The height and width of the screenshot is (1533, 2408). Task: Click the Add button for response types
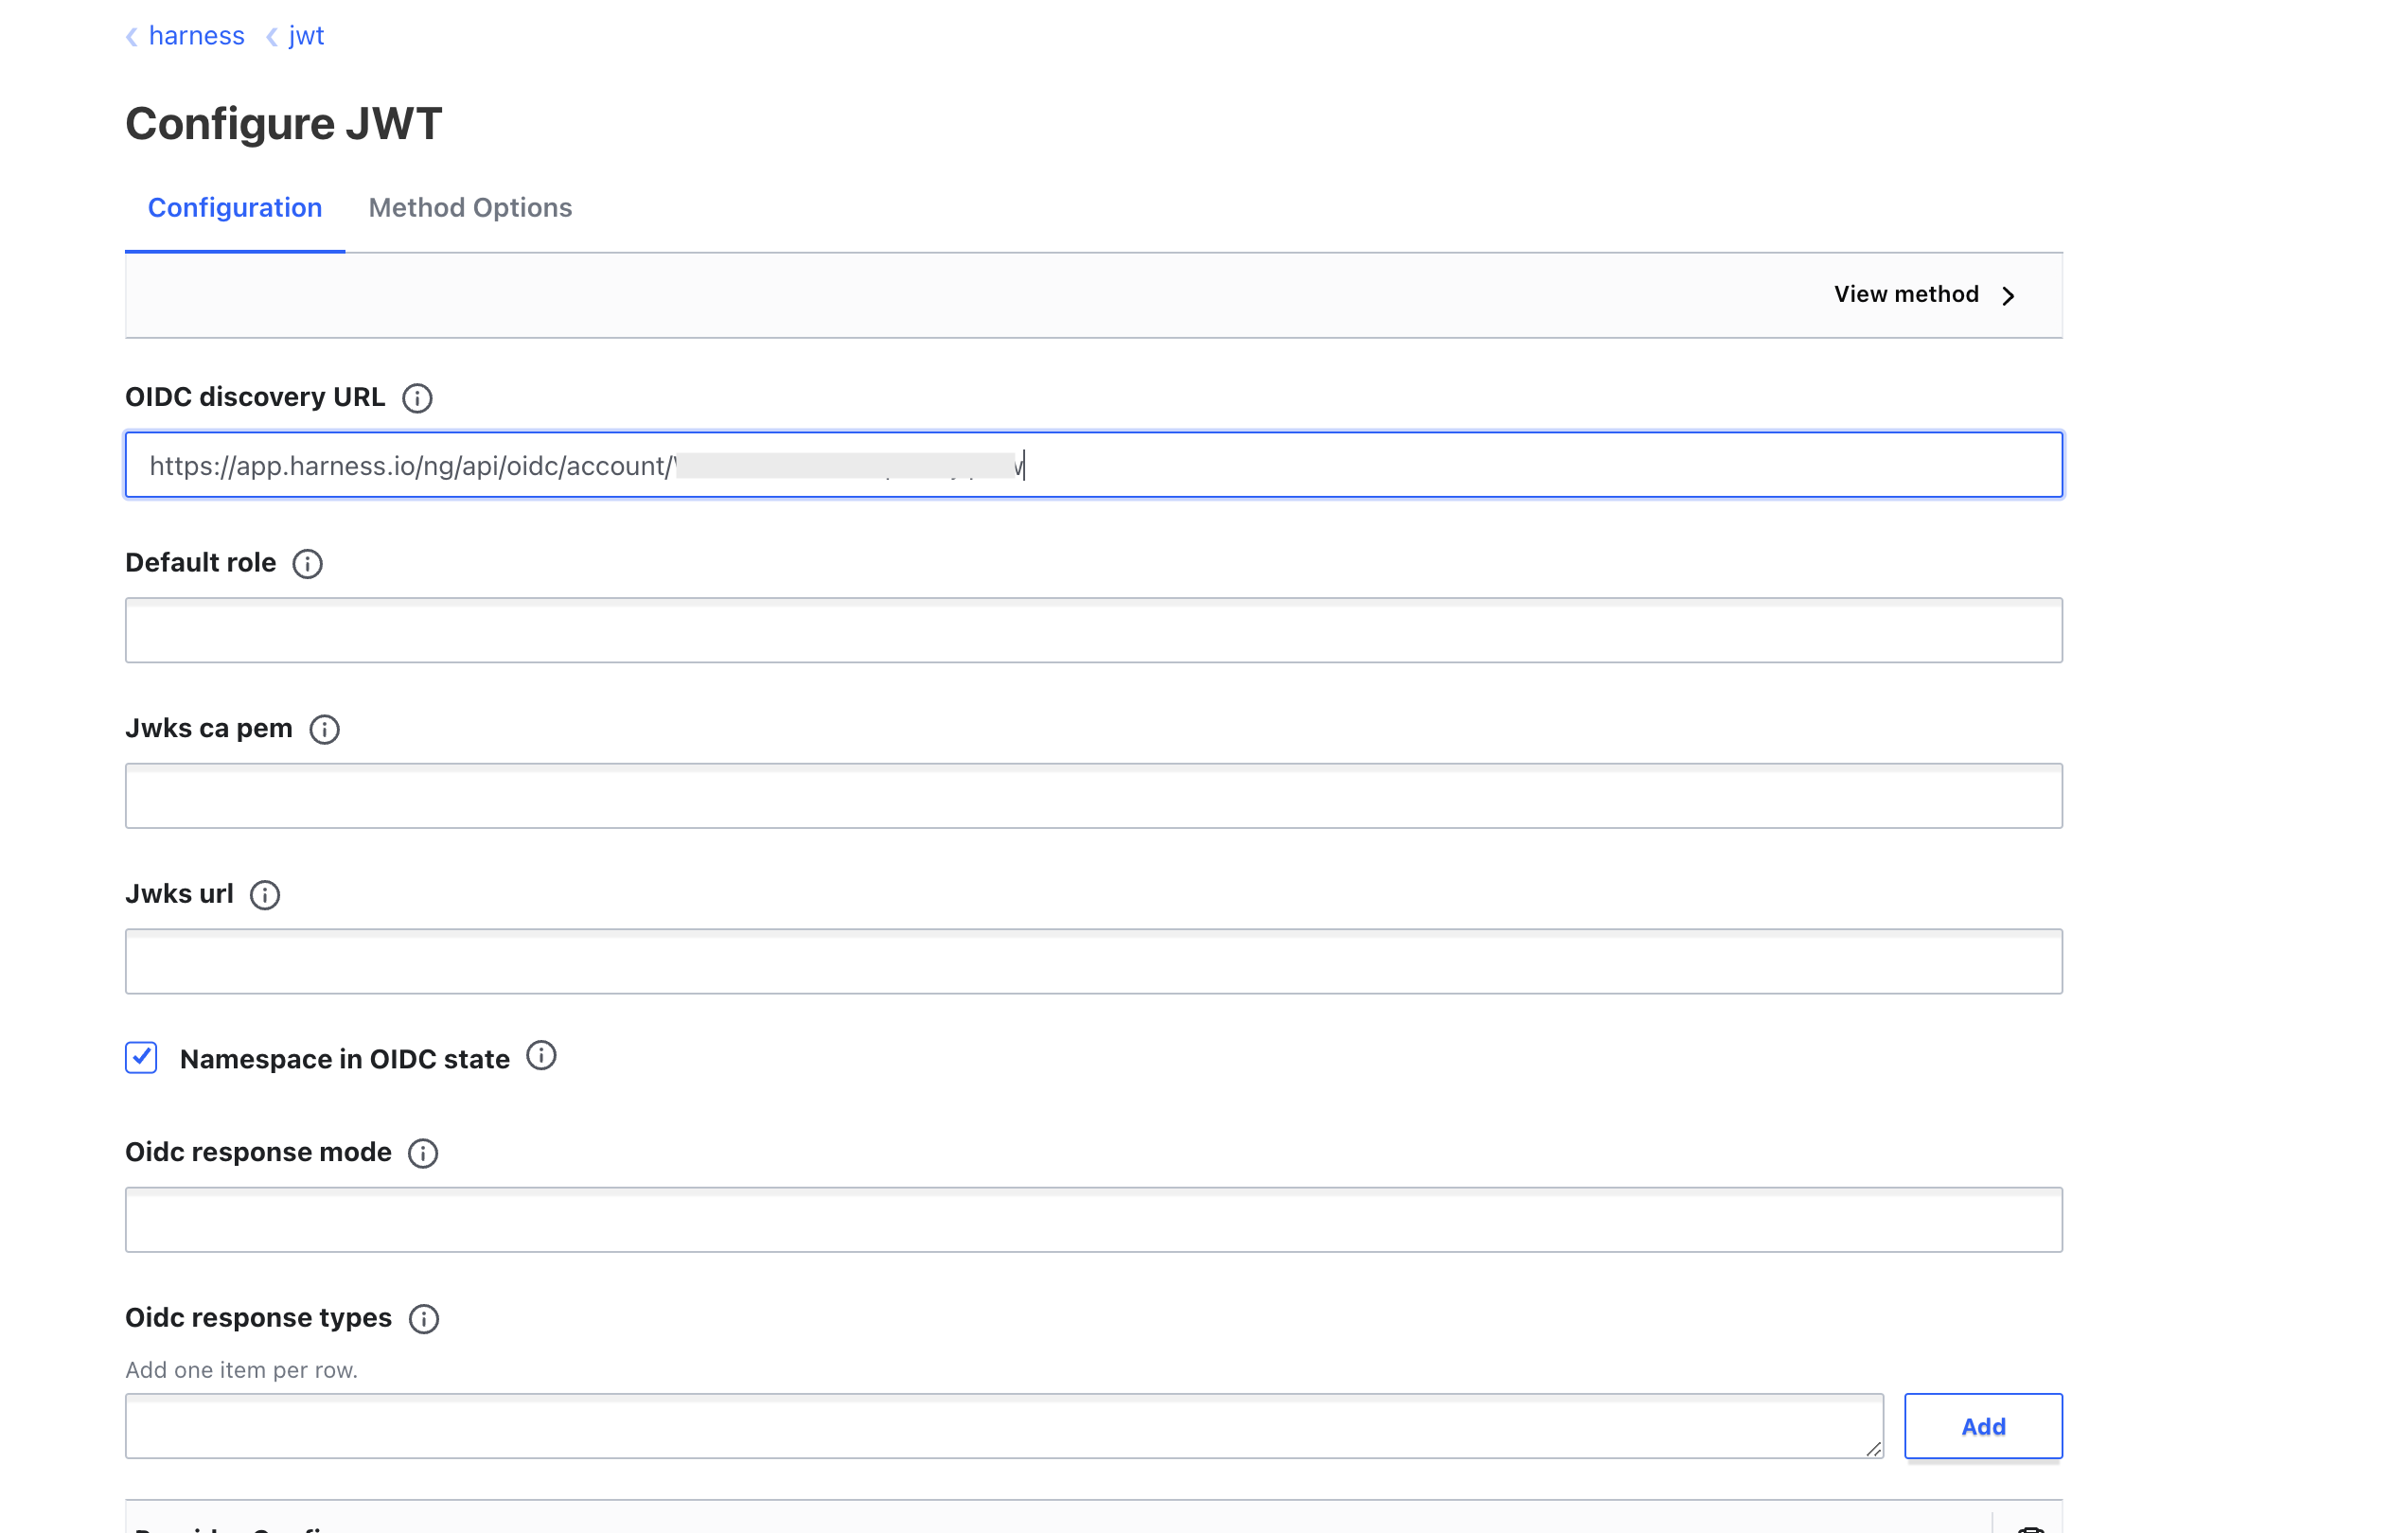tap(1983, 1426)
